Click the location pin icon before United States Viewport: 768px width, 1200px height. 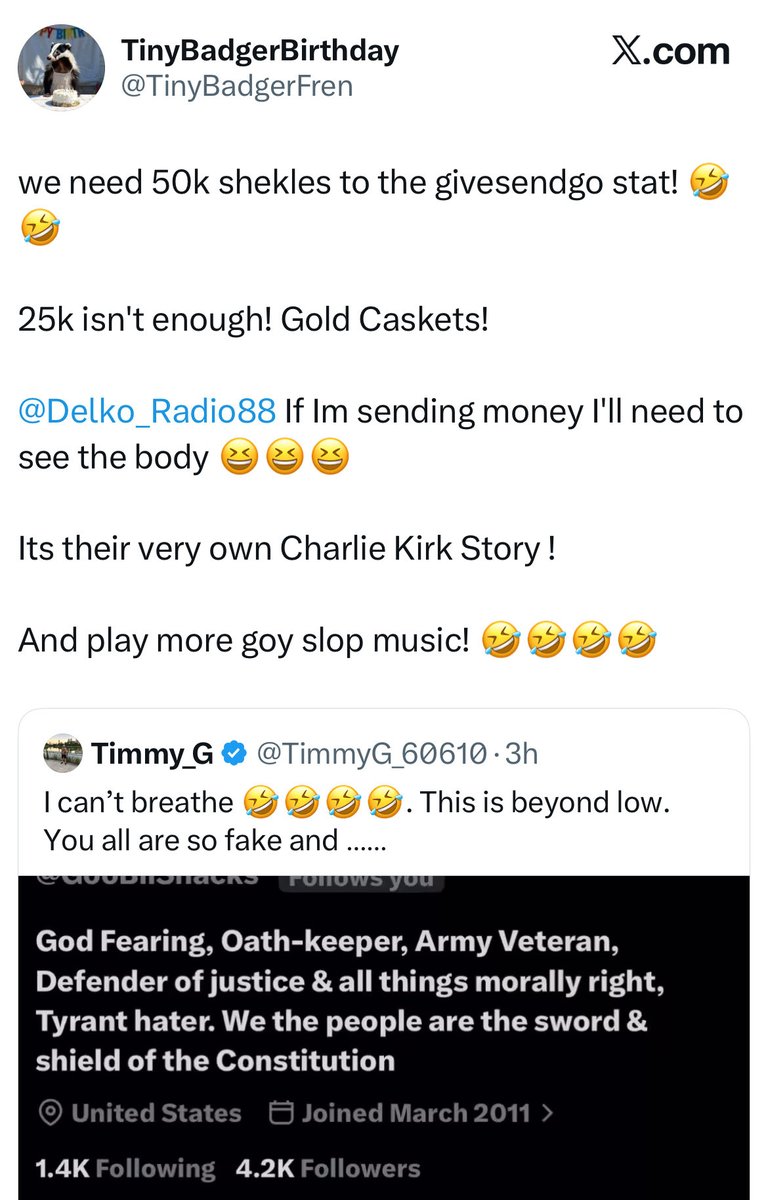coord(48,1113)
